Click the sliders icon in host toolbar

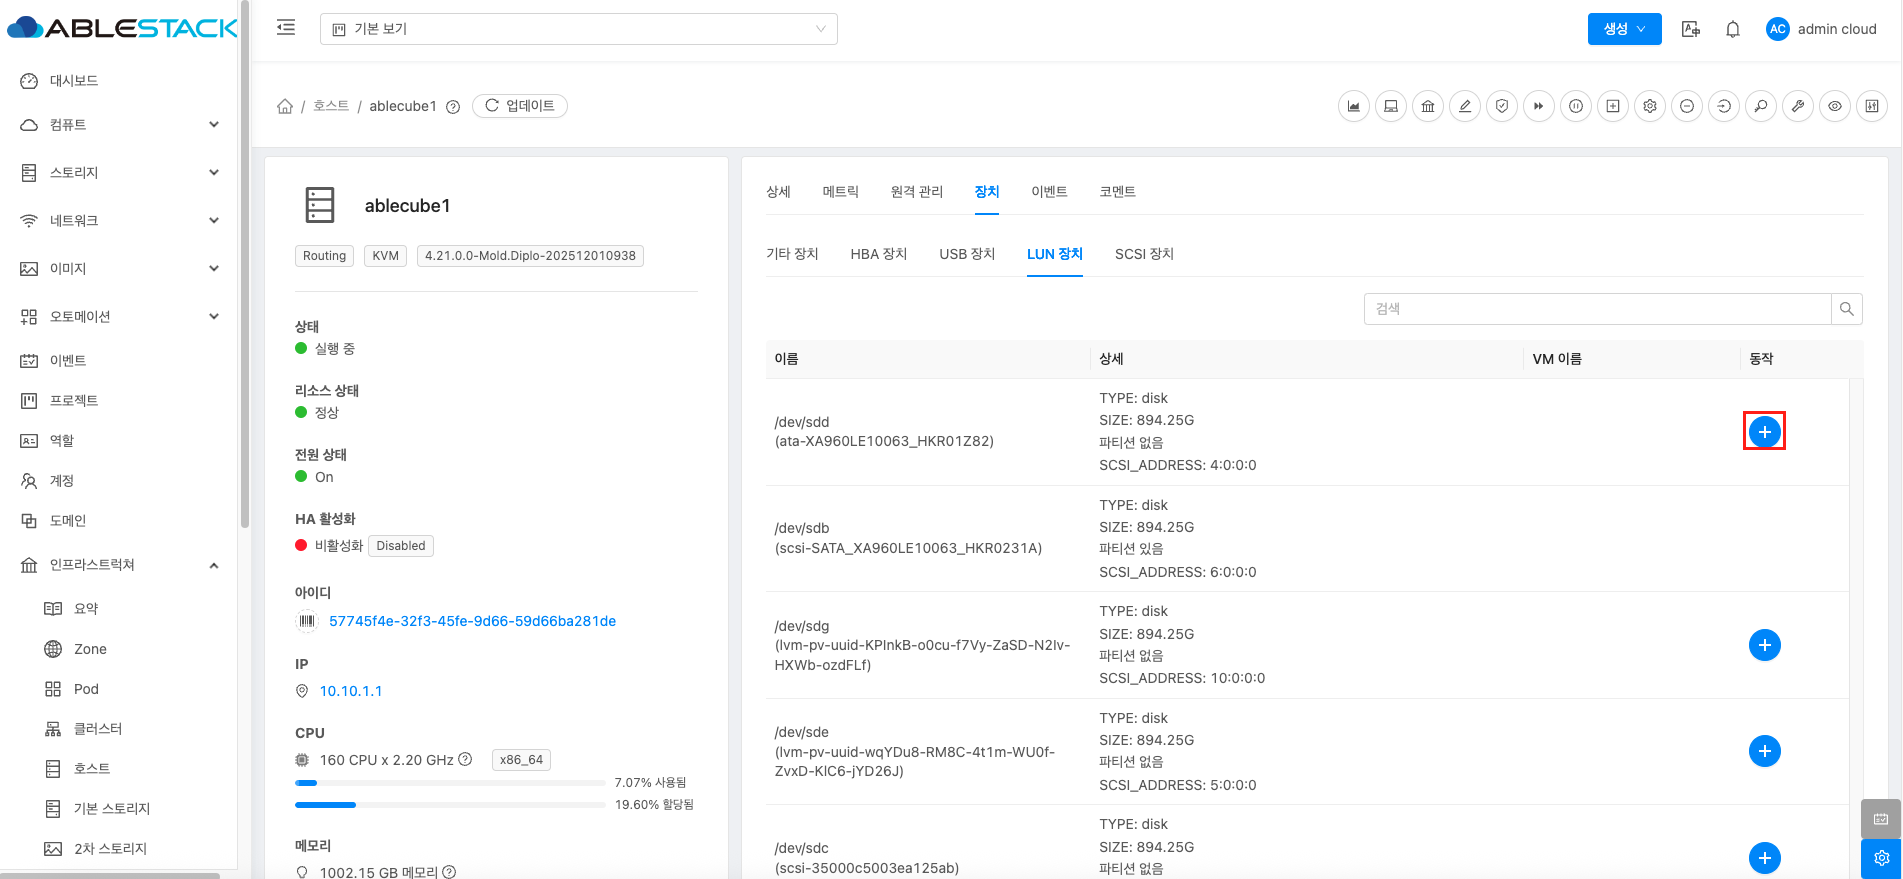[x=1872, y=106]
